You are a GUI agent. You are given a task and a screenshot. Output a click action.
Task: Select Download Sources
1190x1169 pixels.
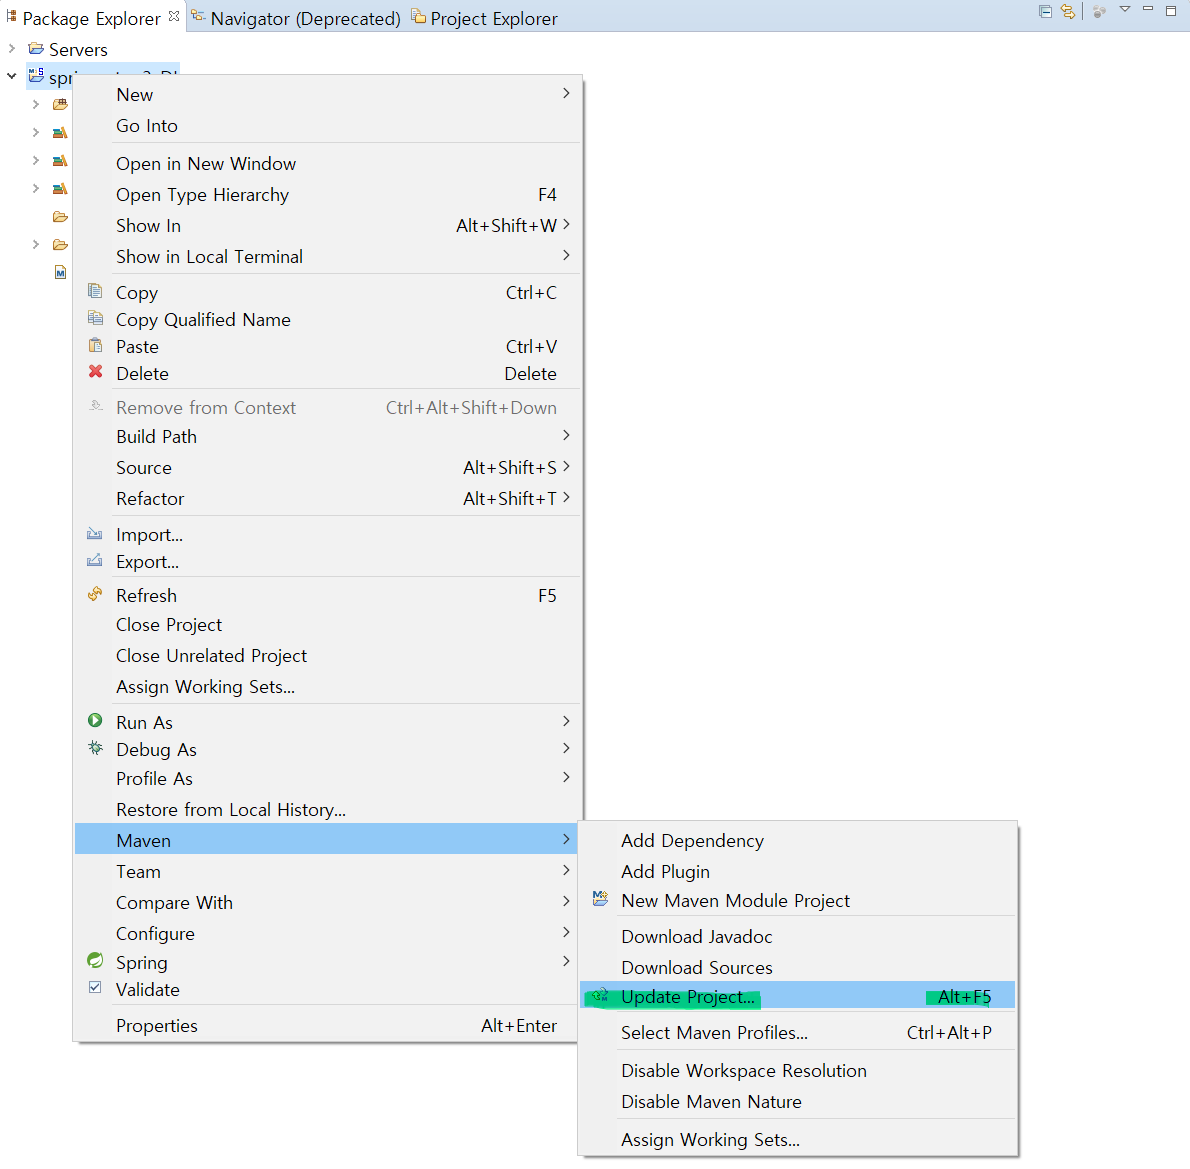(798, 968)
